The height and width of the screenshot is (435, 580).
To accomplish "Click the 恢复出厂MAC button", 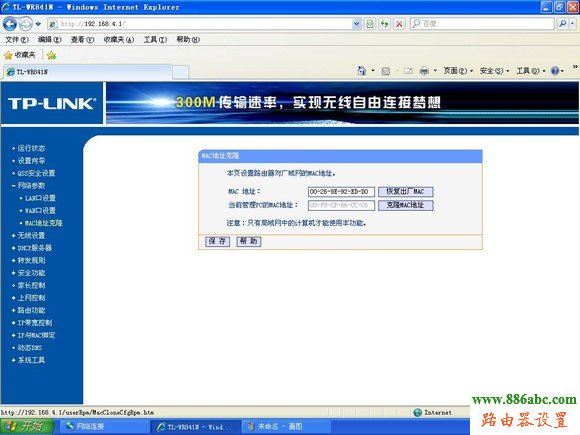I will 405,192.
